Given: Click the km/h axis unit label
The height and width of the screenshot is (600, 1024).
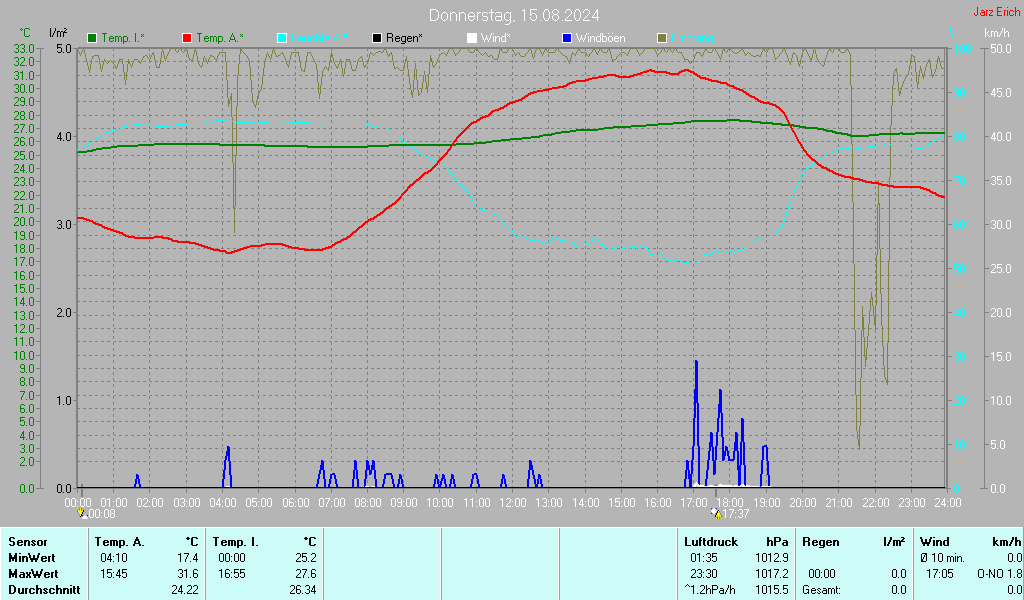Looking at the screenshot, I should pos(996,34).
